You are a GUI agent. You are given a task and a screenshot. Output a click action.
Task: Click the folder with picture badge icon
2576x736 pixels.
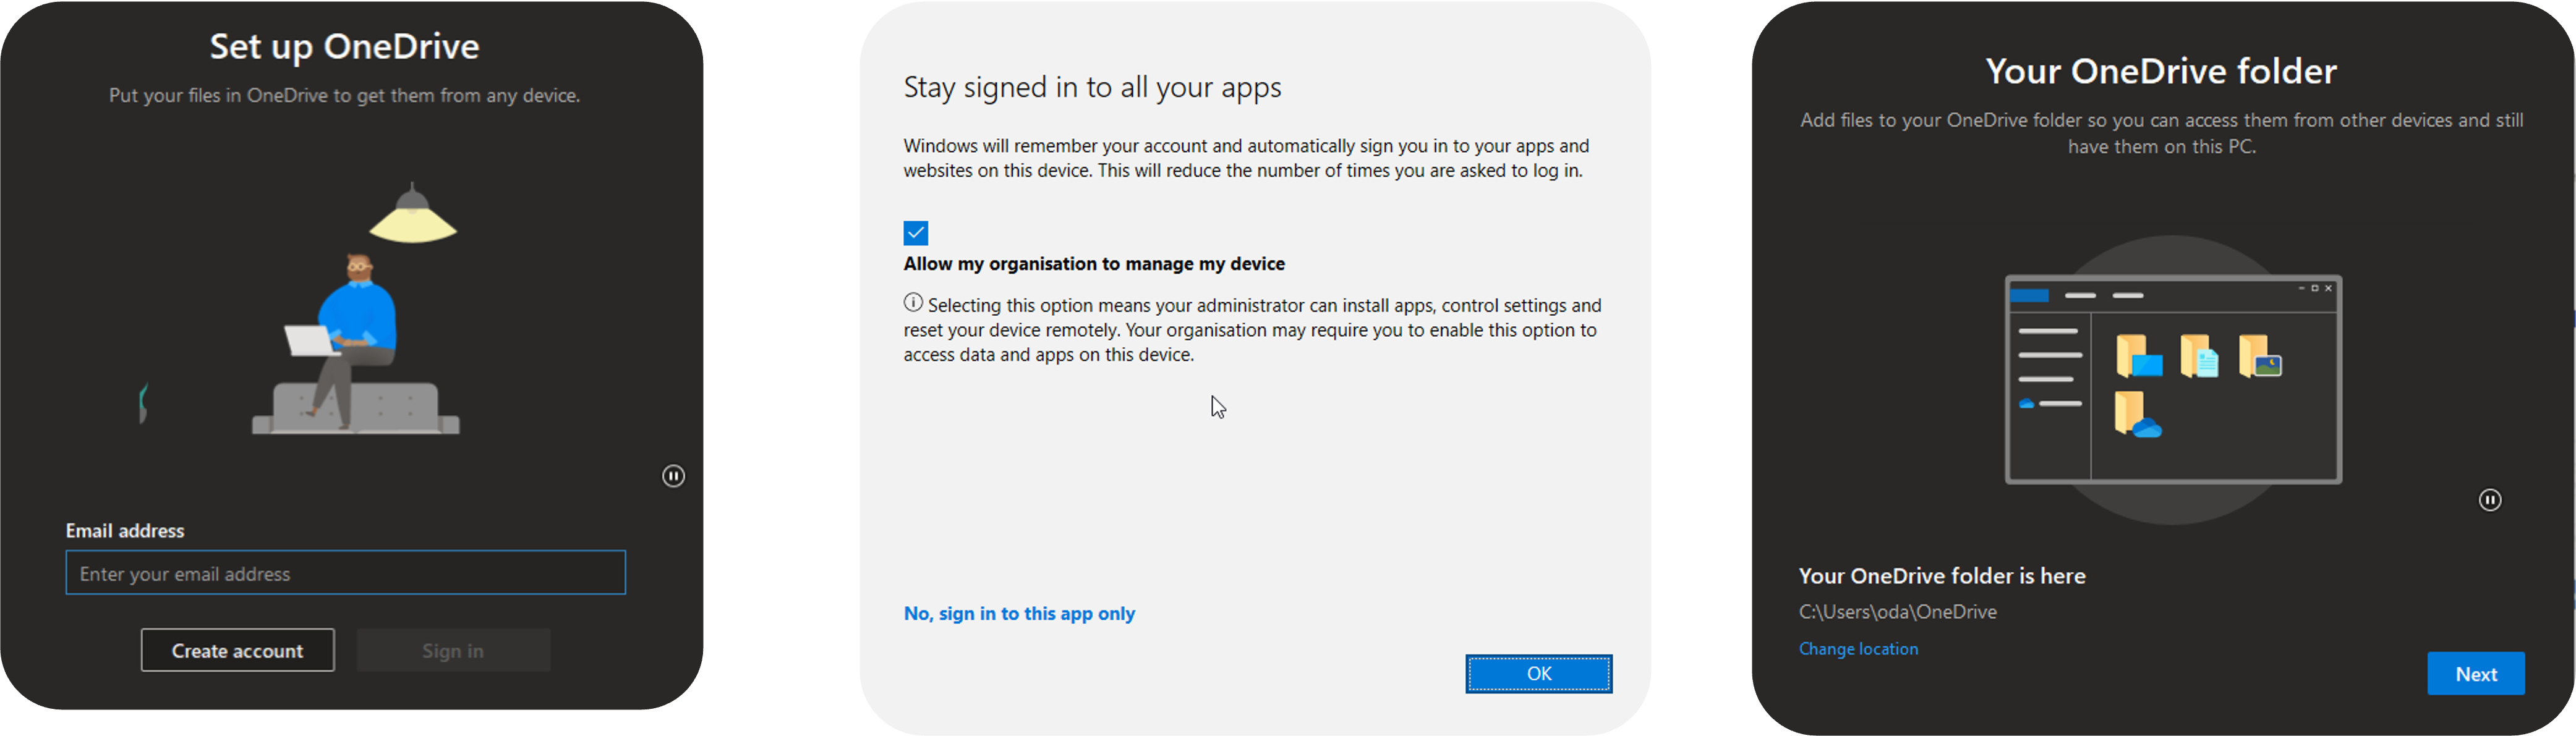click(2259, 357)
